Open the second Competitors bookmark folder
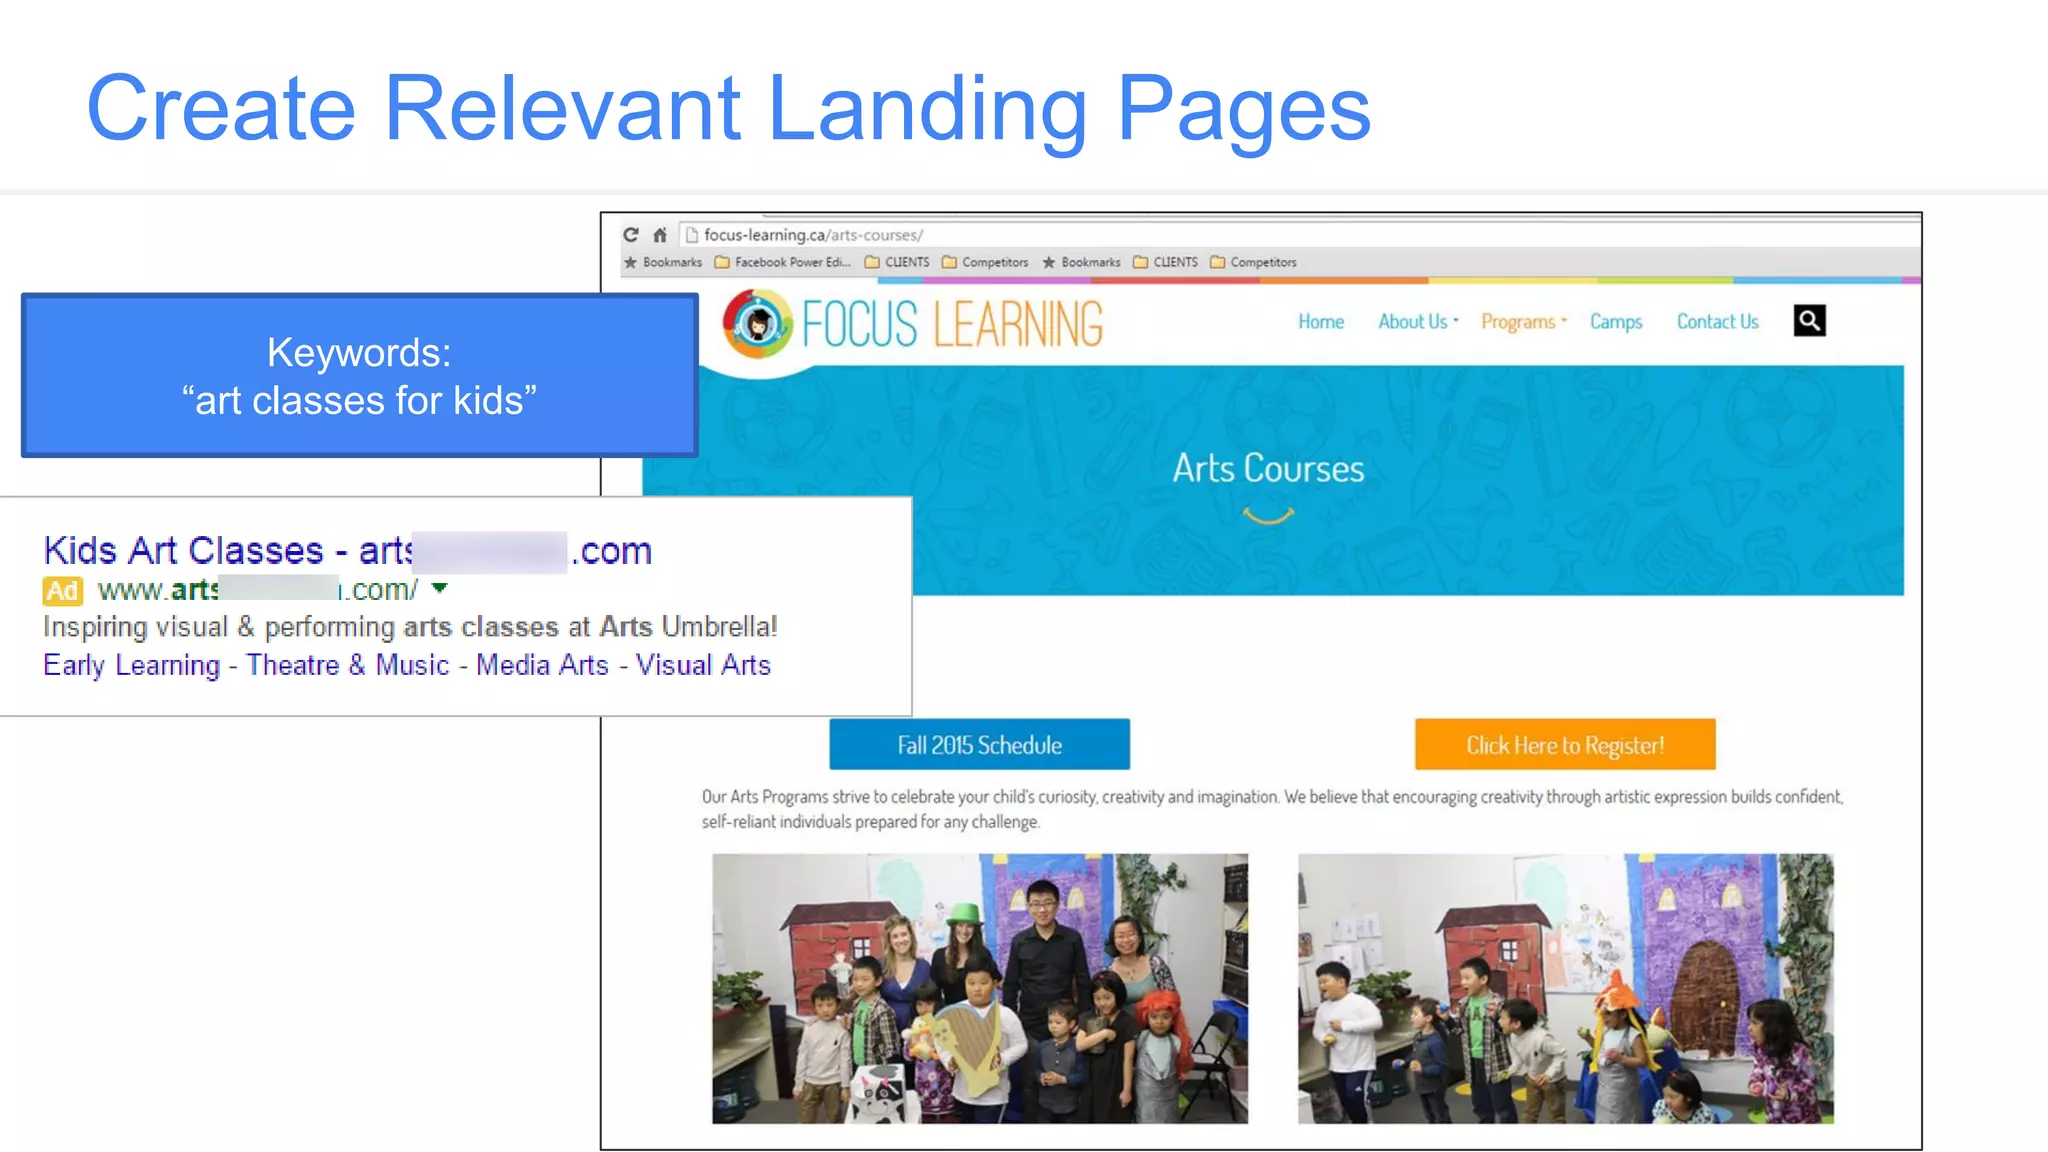Image resolution: width=2048 pixels, height=1152 pixels. [1254, 262]
